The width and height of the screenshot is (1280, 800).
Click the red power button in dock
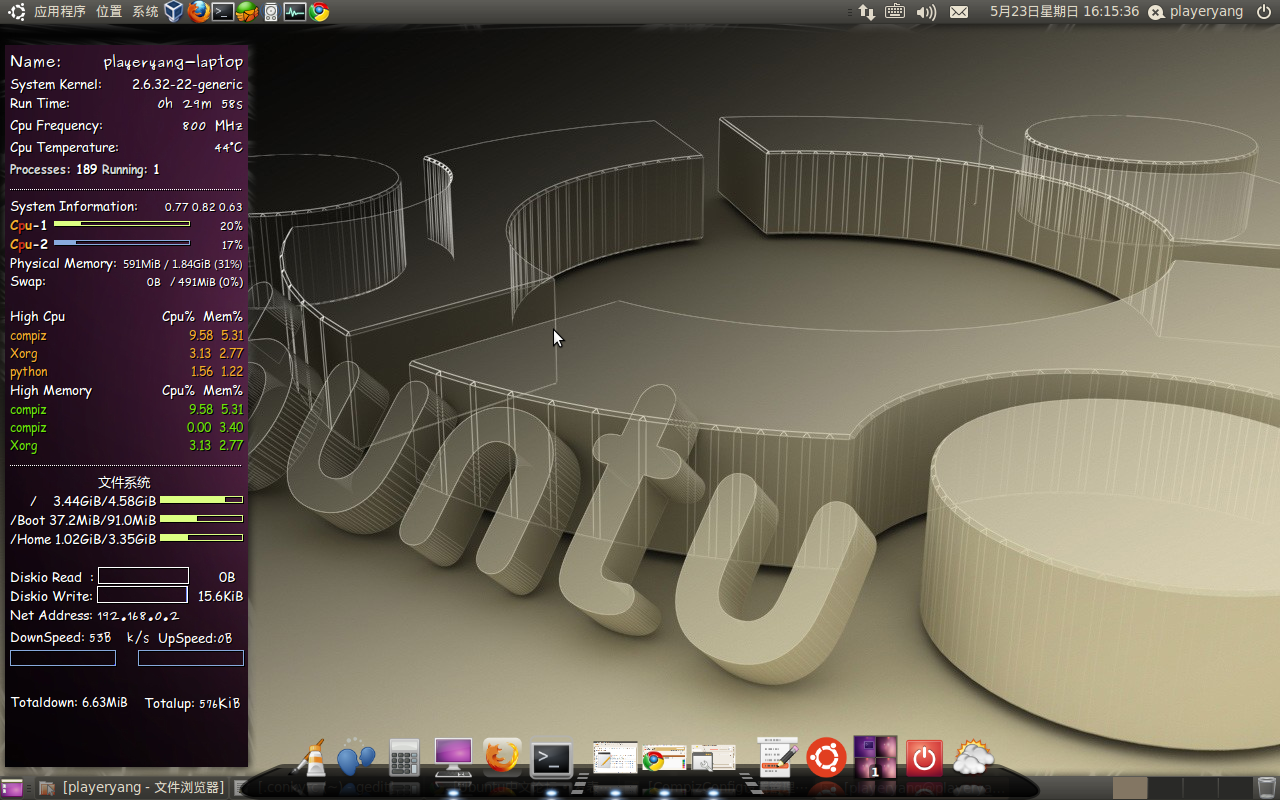coord(924,758)
